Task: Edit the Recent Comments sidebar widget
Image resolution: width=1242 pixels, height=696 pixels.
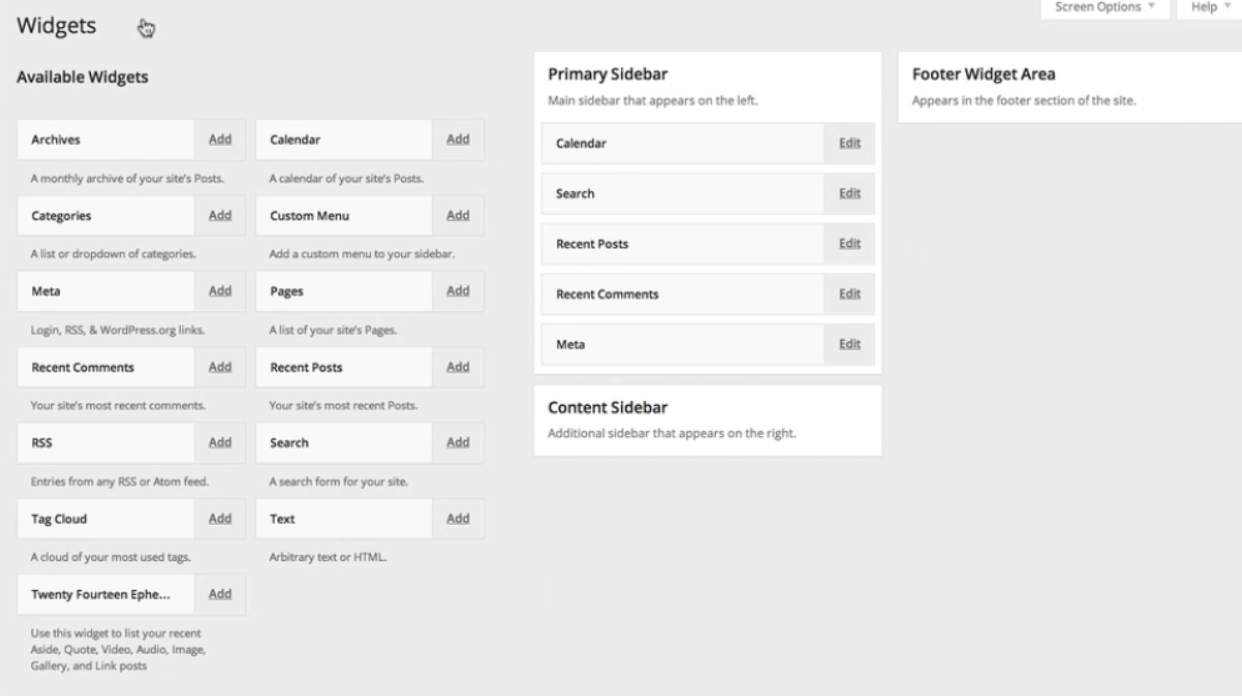Action: click(850, 293)
